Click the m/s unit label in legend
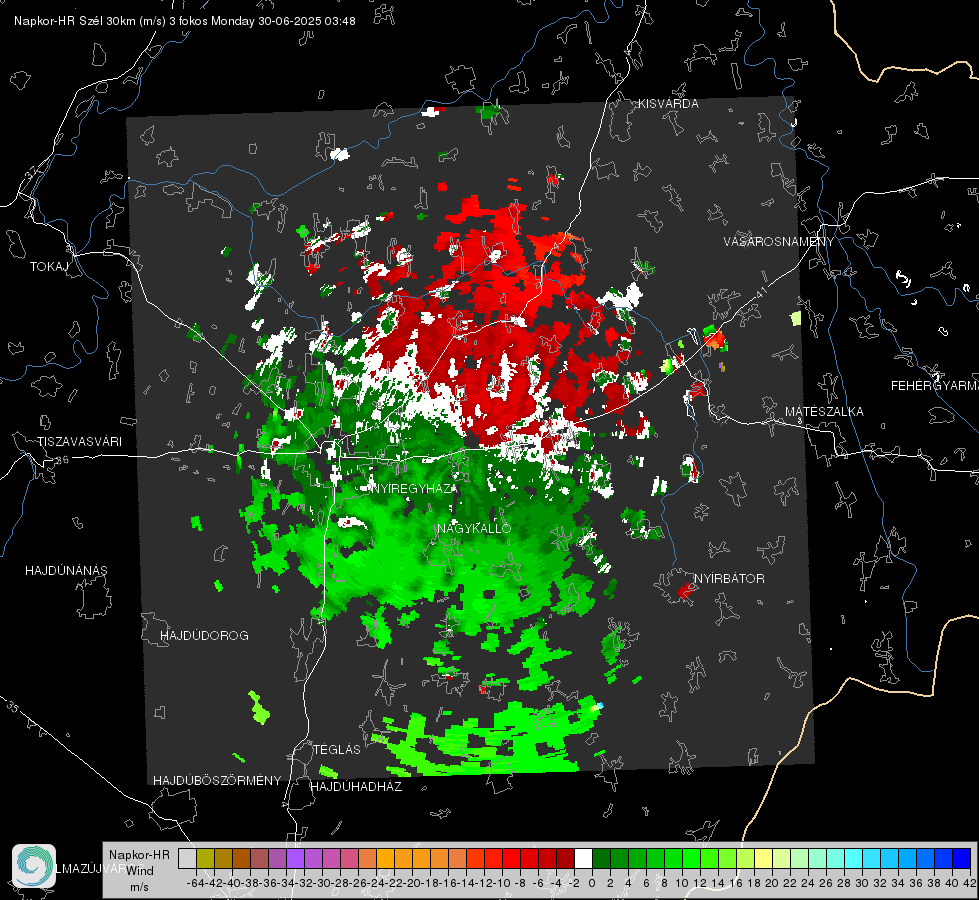Viewport: 979px width, 900px height. pyautogui.click(x=139, y=886)
